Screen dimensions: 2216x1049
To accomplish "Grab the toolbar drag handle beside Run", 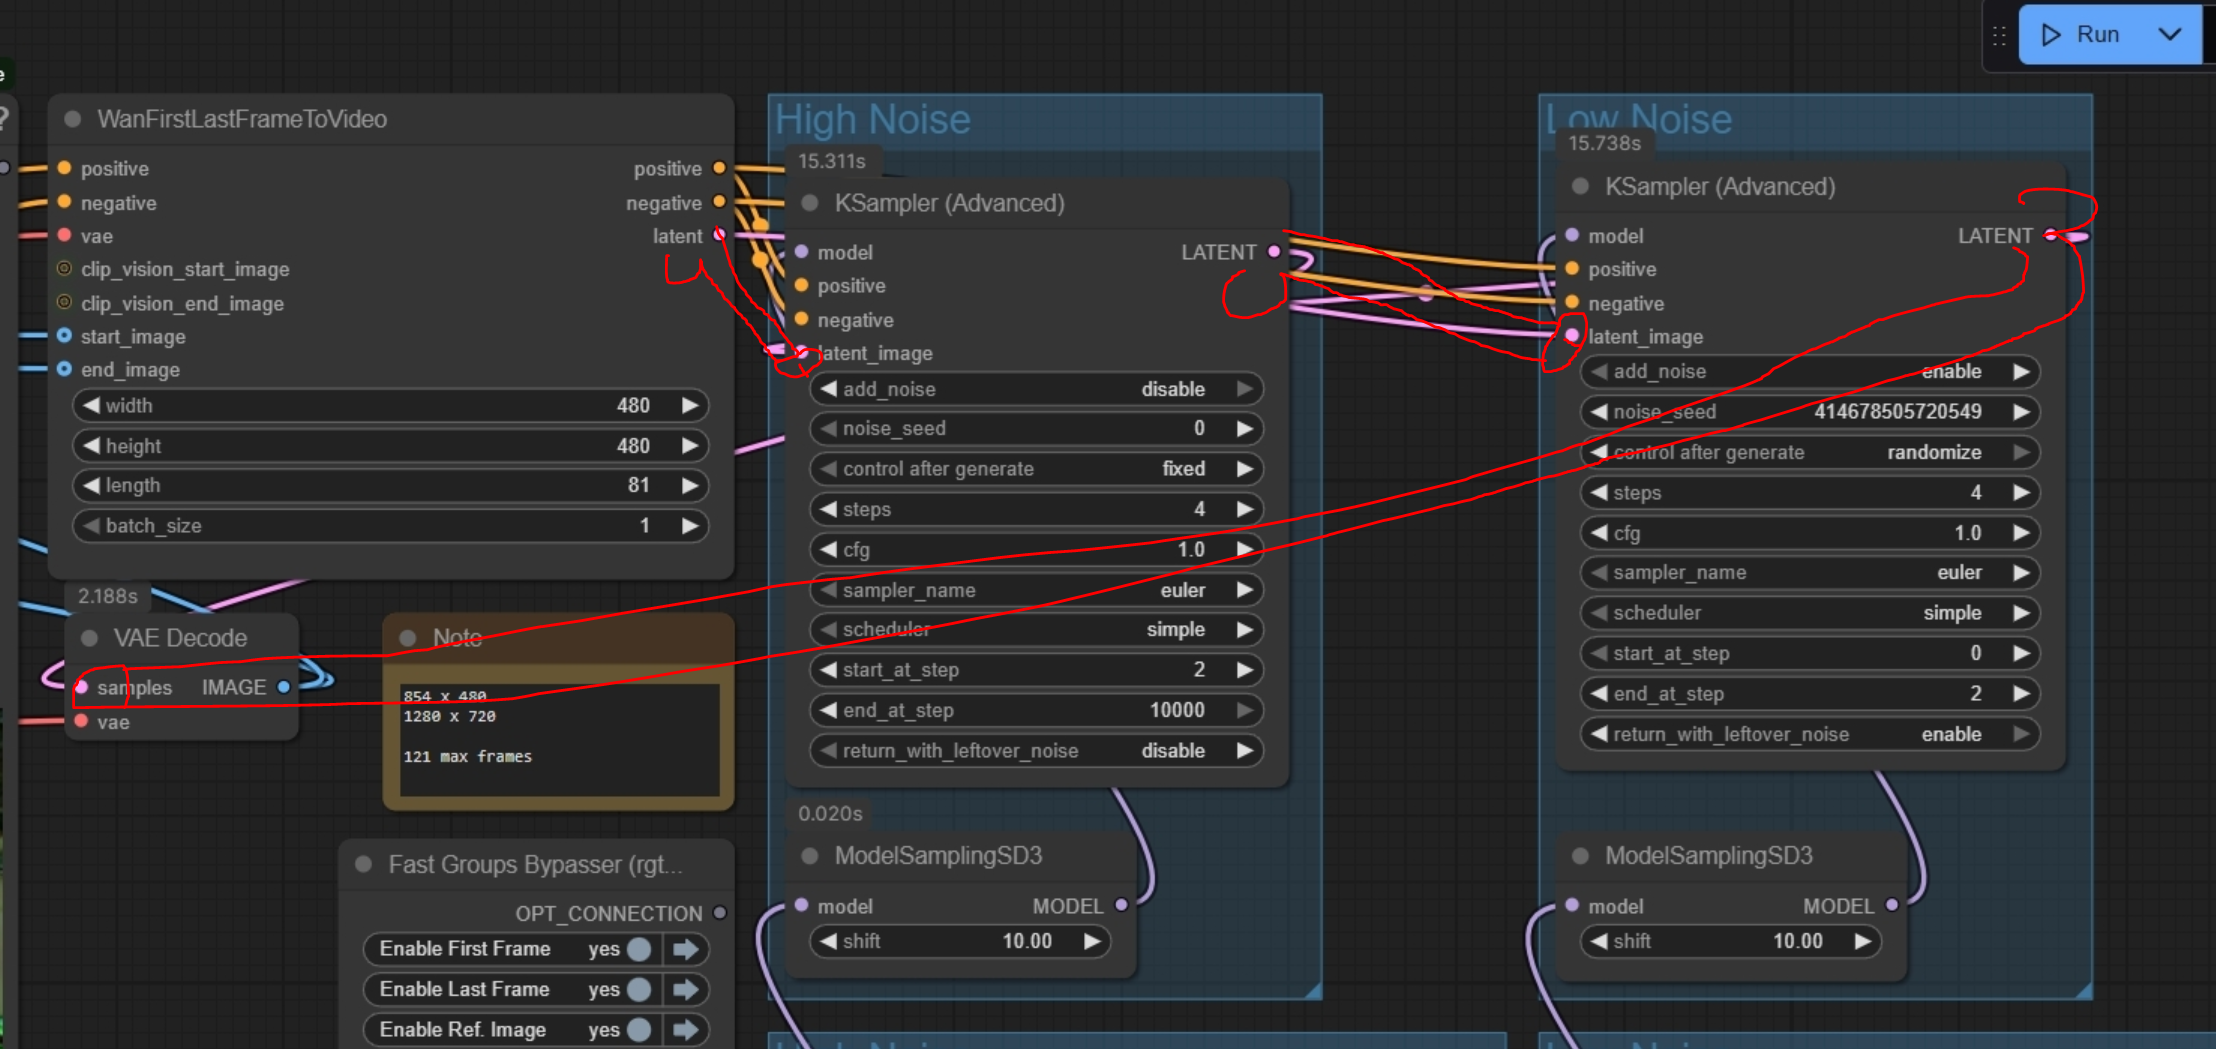I will 1999,36.
